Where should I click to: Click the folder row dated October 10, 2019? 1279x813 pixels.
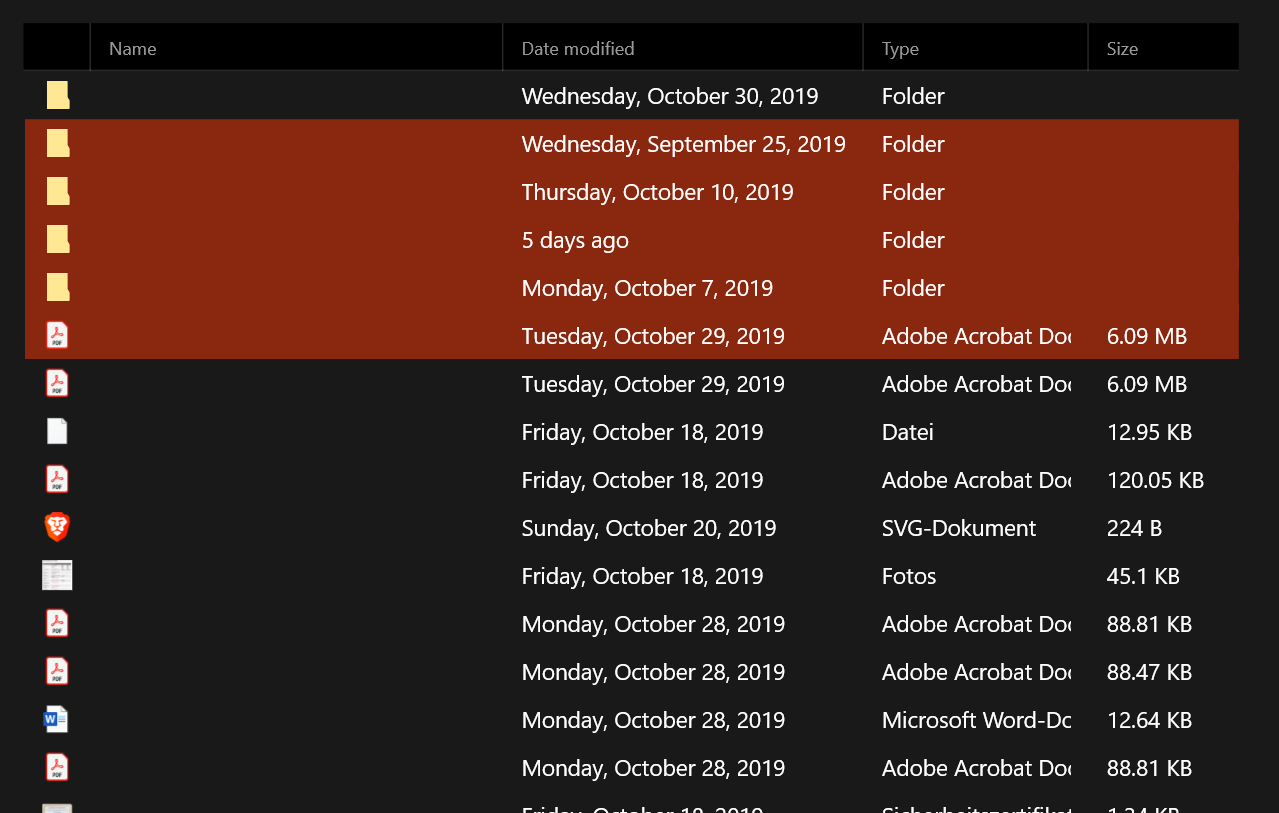(x=632, y=192)
